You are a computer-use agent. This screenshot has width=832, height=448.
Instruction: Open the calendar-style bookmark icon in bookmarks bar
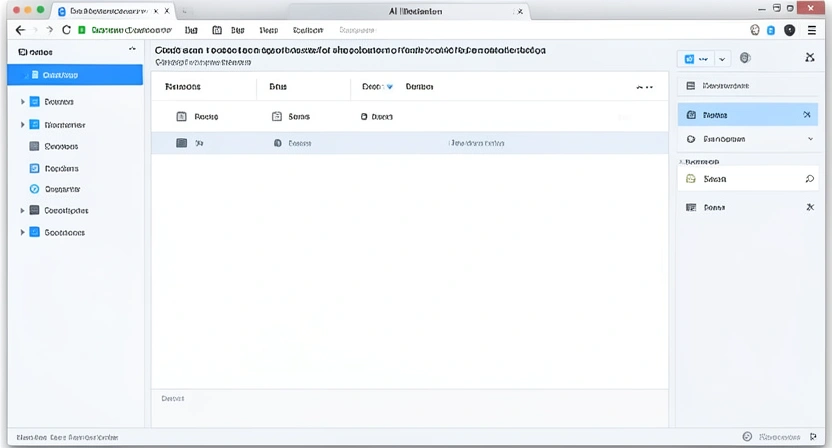[x=217, y=30]
